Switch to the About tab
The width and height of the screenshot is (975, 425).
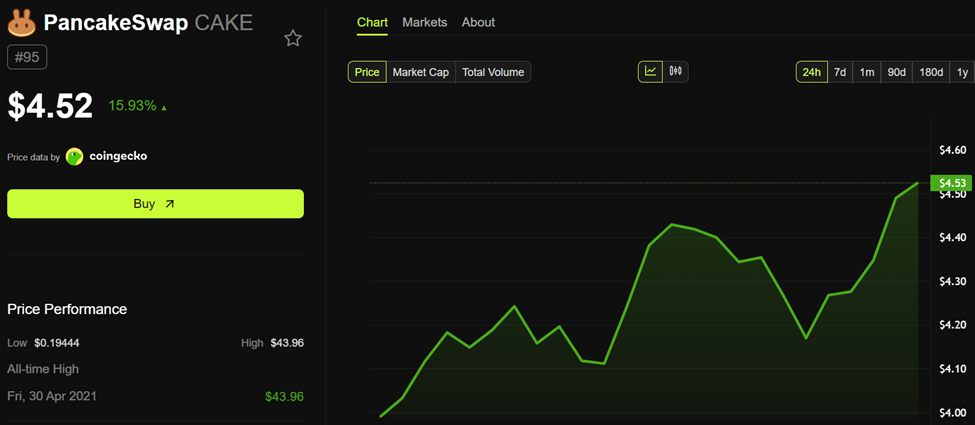[x=478, y=22]
